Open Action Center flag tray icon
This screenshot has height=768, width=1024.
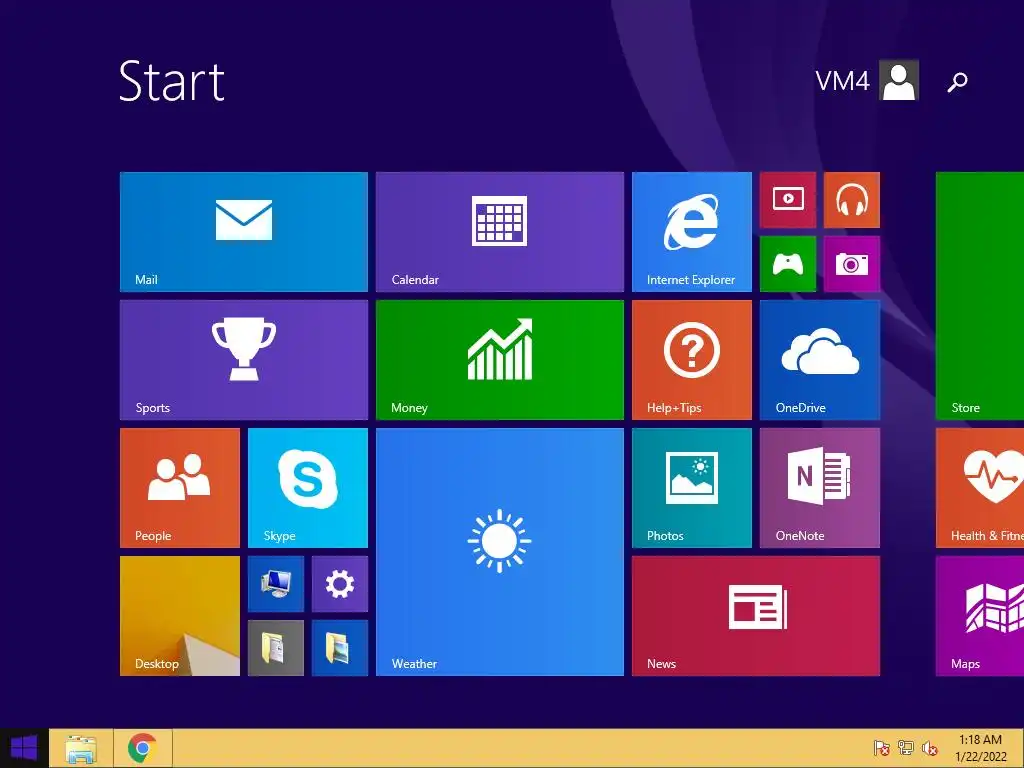881,748
